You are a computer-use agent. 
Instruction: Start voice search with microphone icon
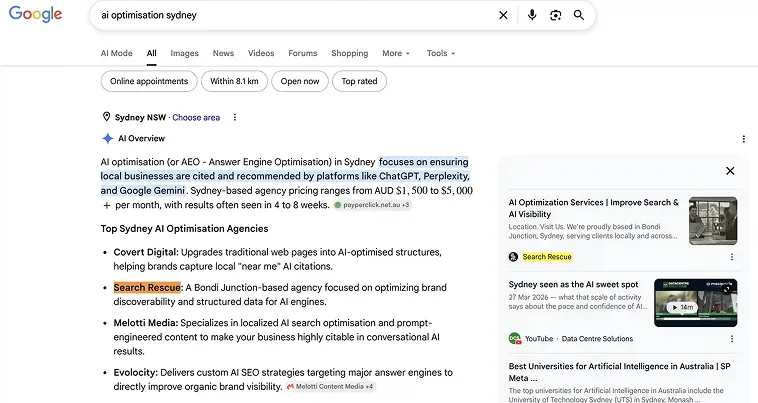click(532, 15)
